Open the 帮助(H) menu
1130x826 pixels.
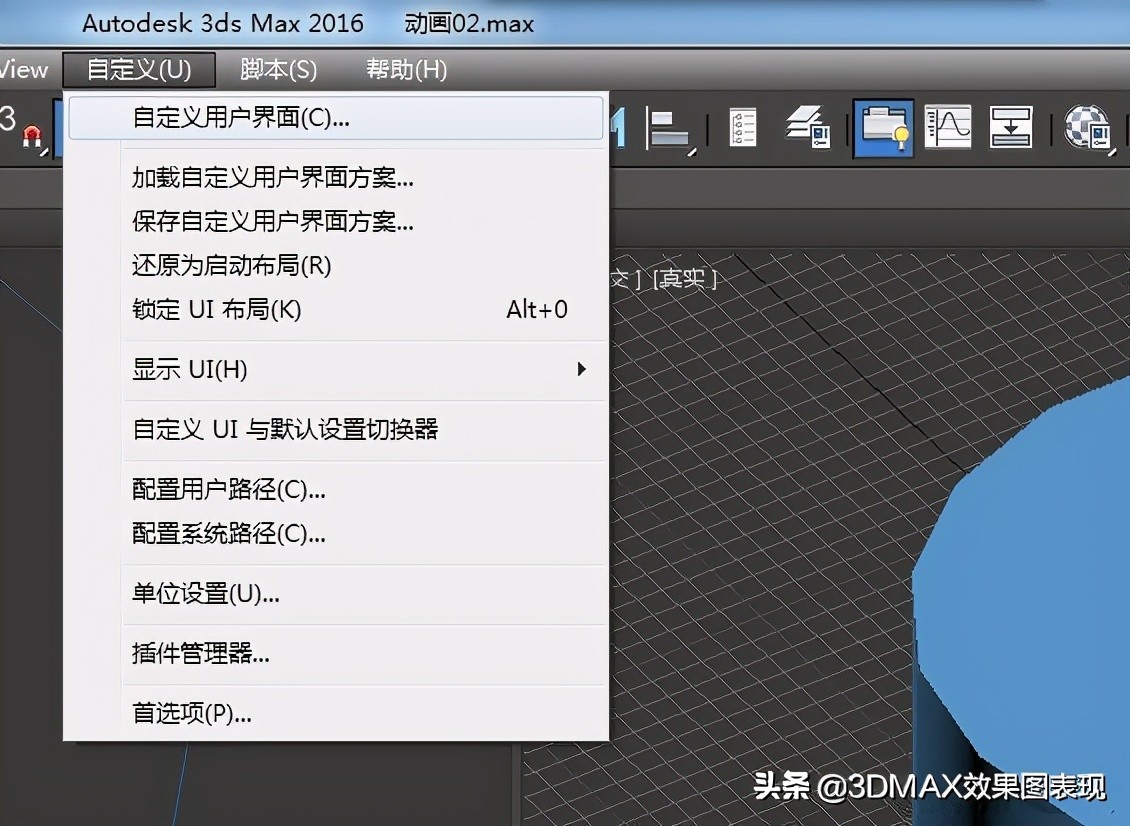pyautogui.click(x=405, y=69)
